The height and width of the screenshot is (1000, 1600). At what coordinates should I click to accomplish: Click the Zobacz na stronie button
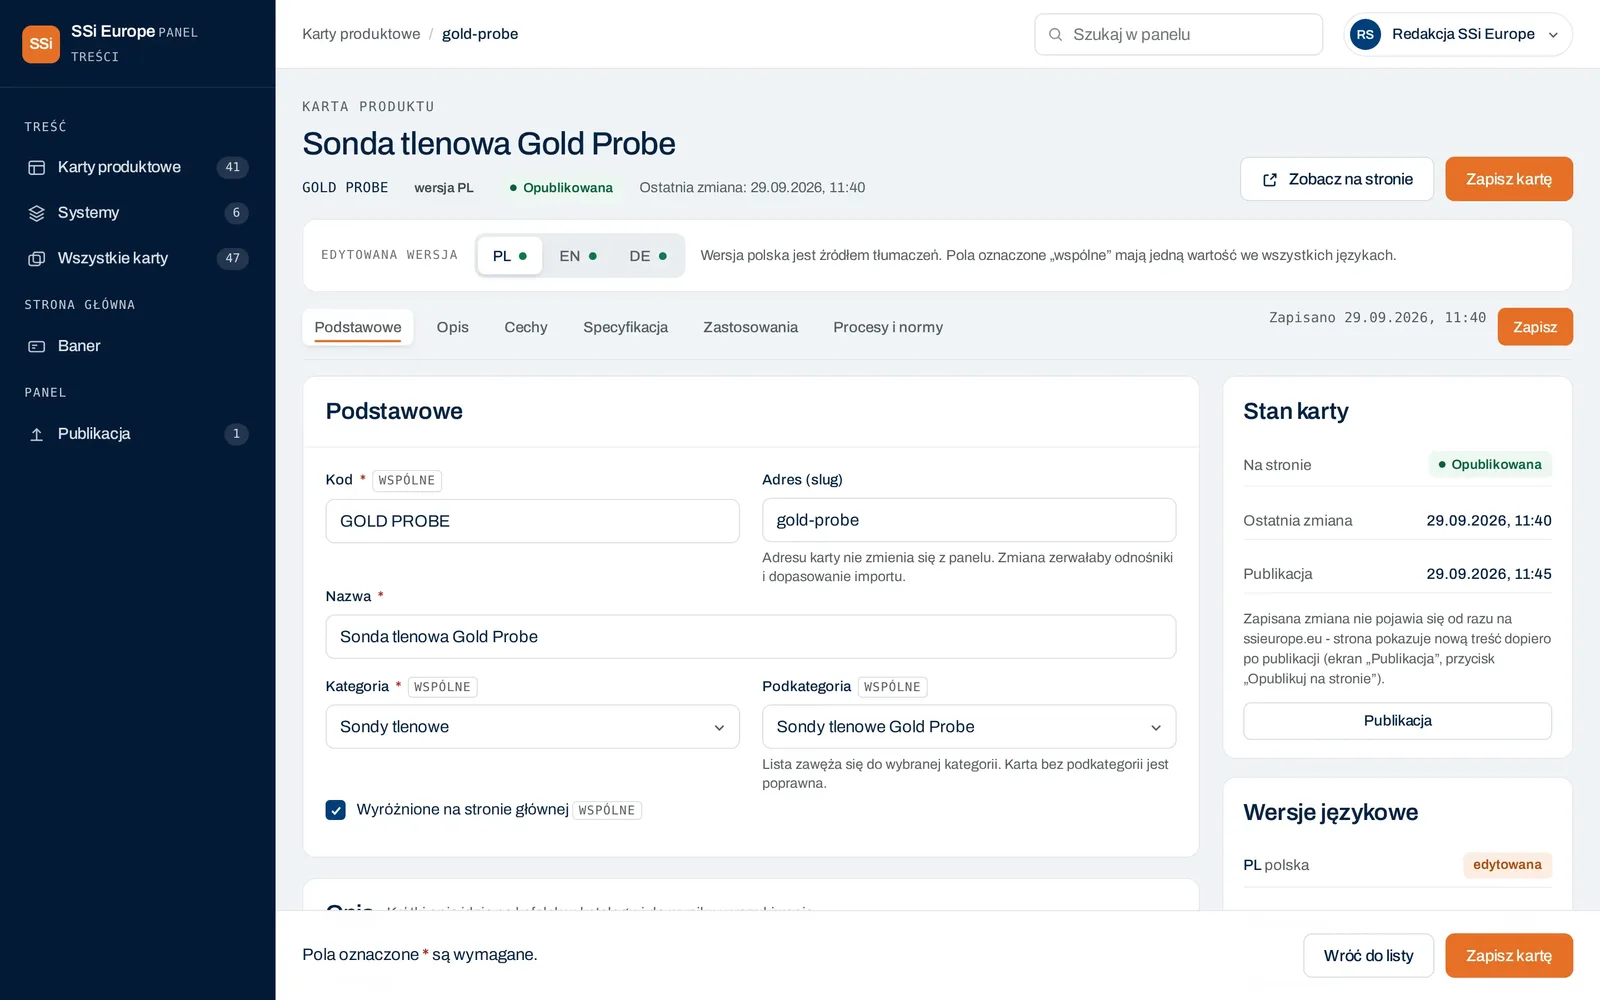1337,179
